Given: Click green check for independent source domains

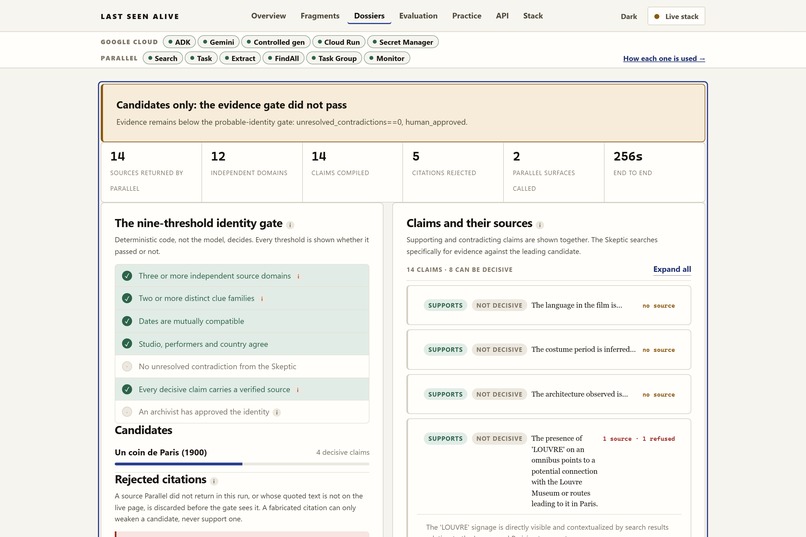Looking at the screenshot, I should (x=127, y=276).
